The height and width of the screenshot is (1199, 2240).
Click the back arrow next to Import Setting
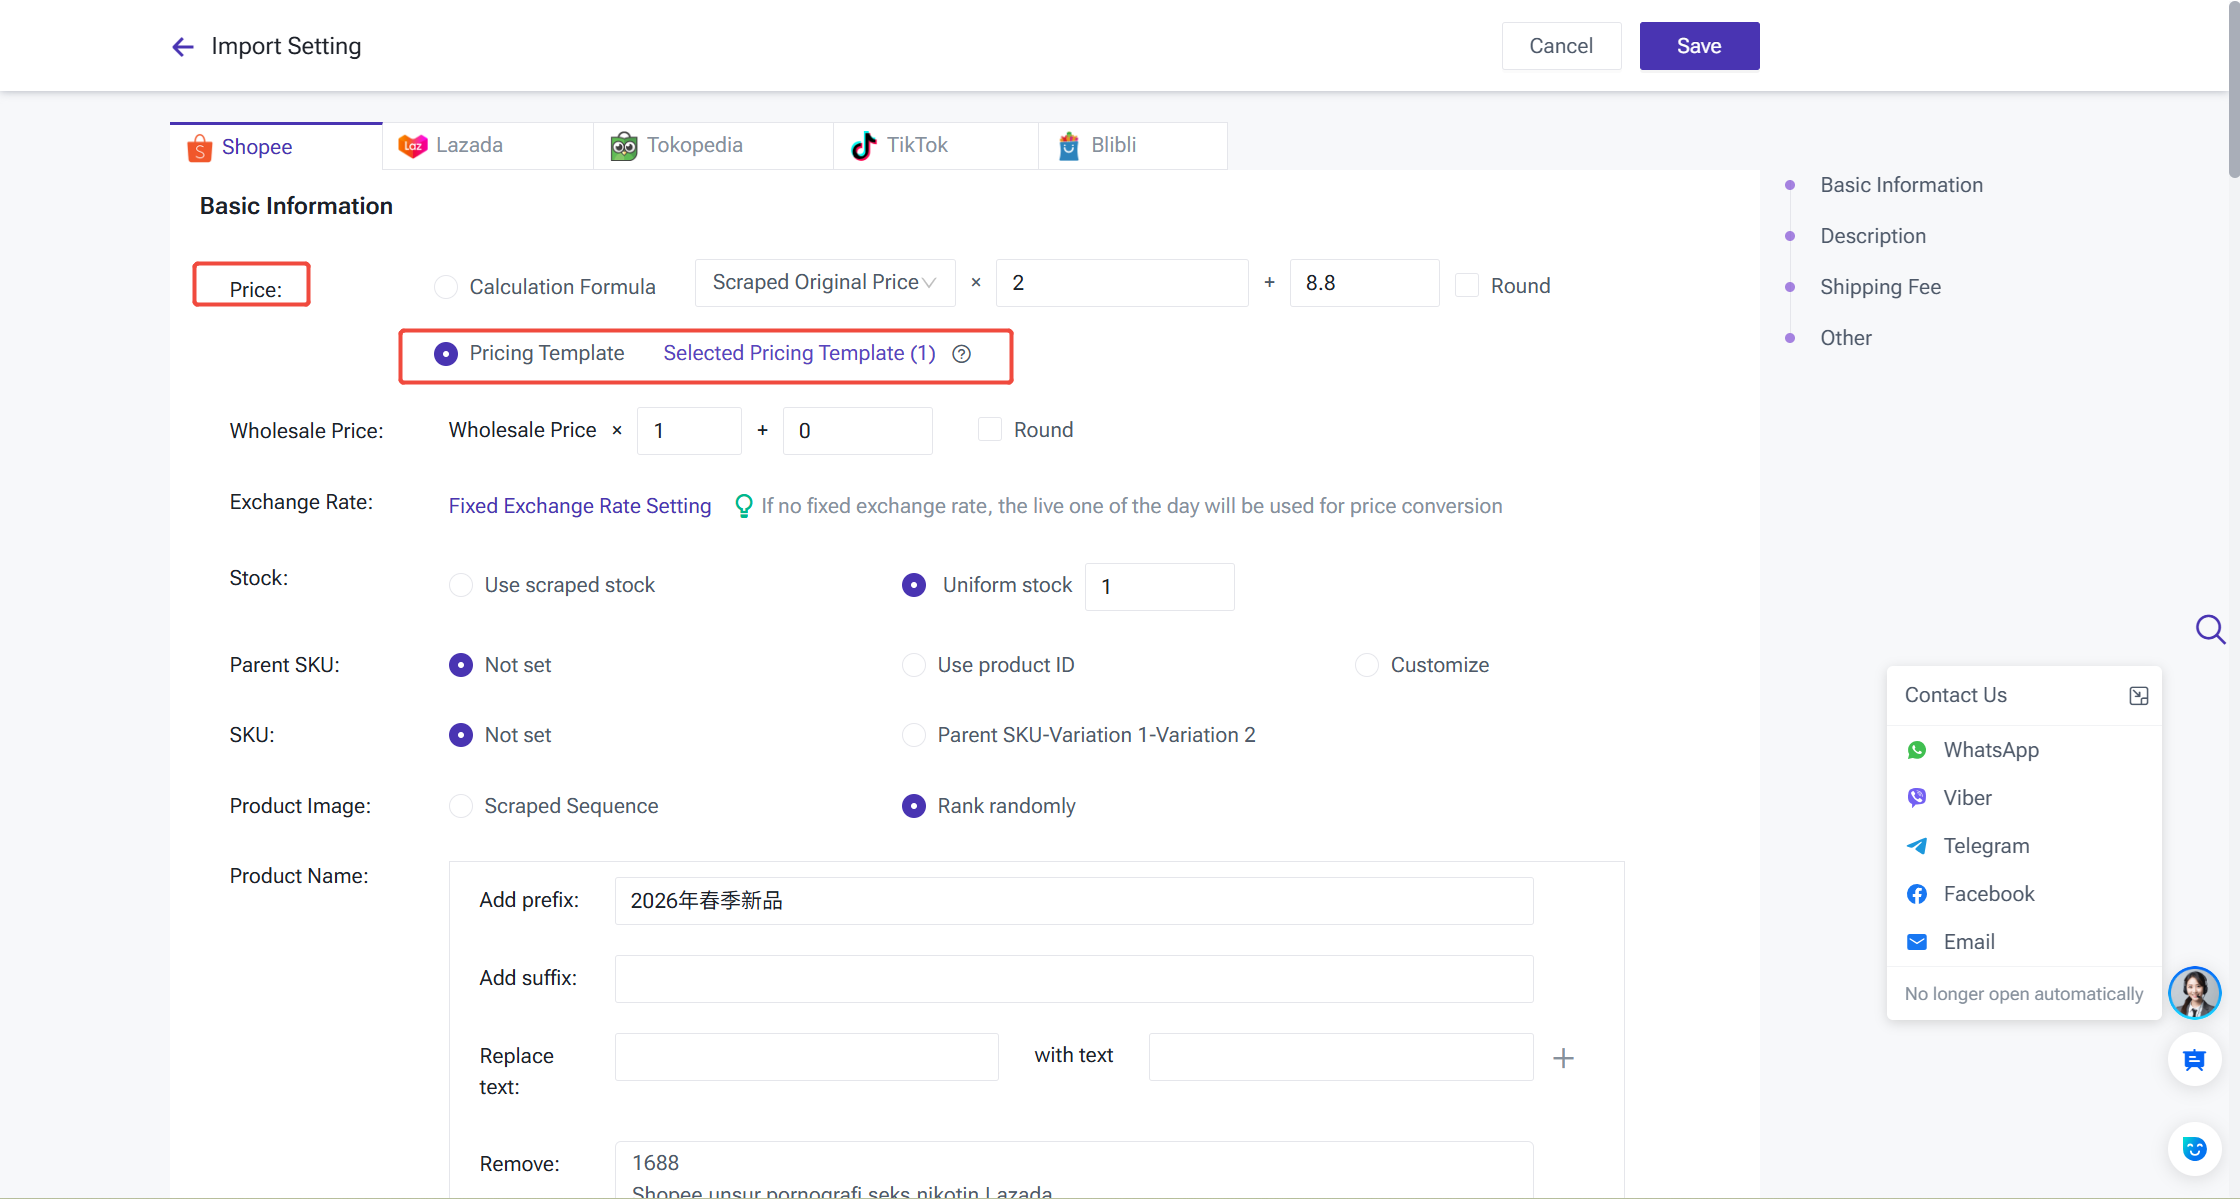[x=182, y=47]
